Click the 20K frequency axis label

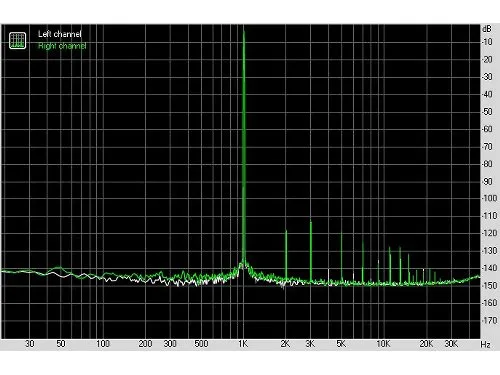click(426, 344)
